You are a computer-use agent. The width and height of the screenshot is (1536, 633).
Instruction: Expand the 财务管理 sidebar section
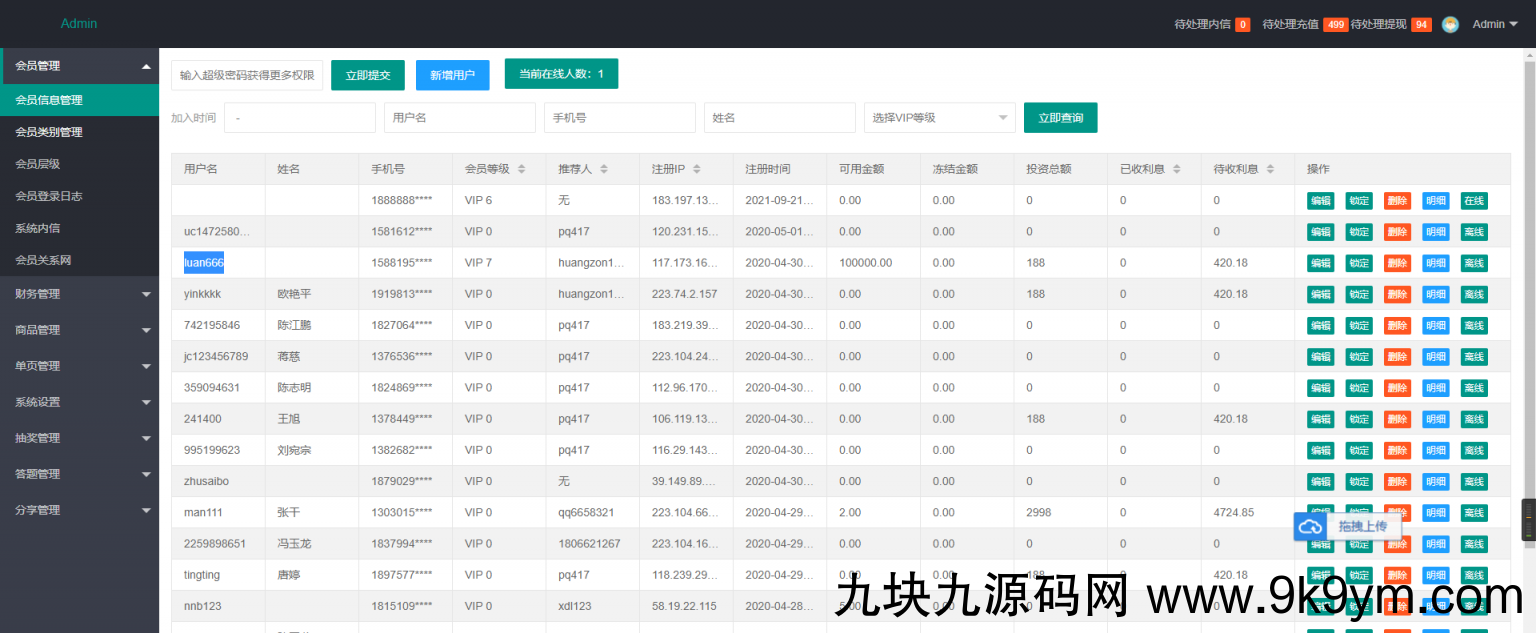(x=80, y=294)
